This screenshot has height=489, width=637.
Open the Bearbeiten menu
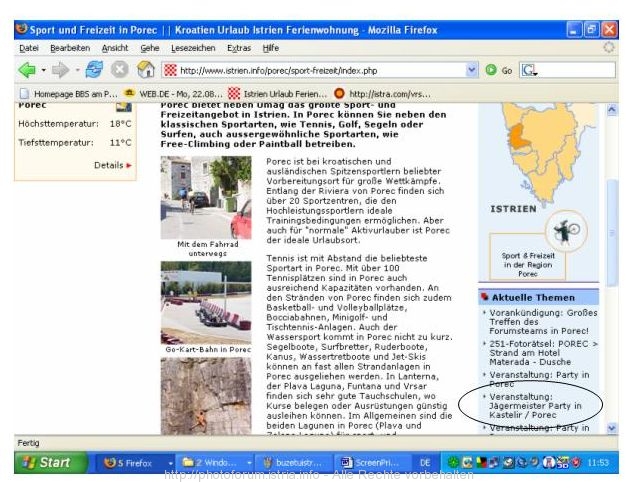click(70, 48)
